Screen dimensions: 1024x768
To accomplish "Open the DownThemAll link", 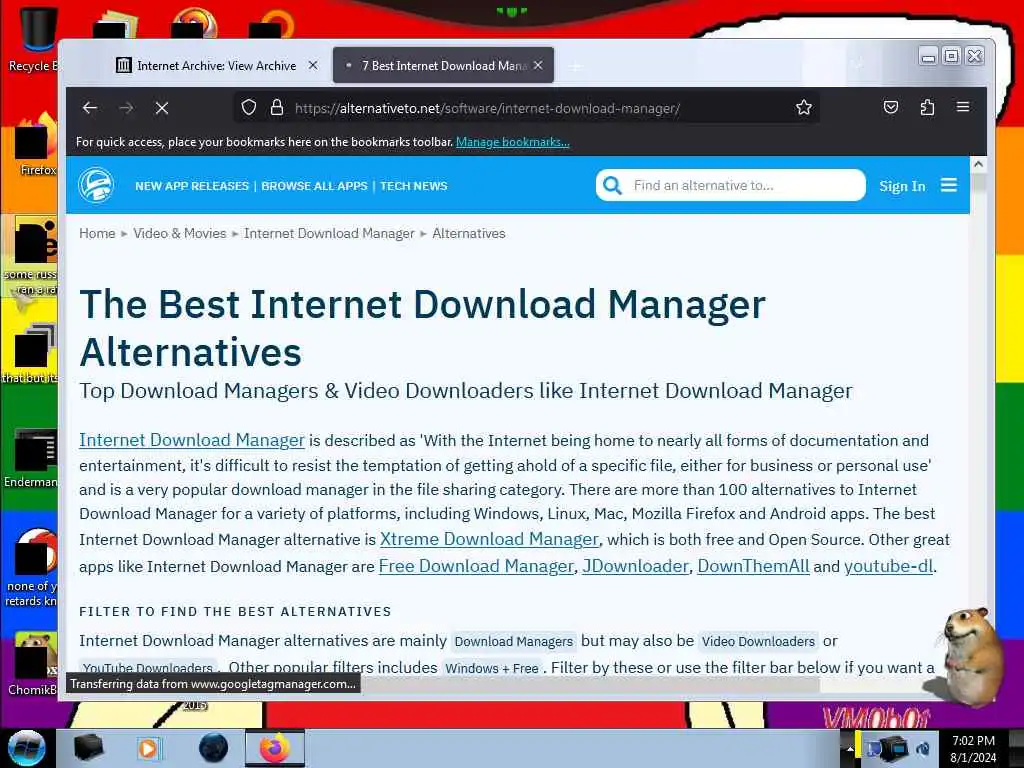I will click(x=754, y=566).
